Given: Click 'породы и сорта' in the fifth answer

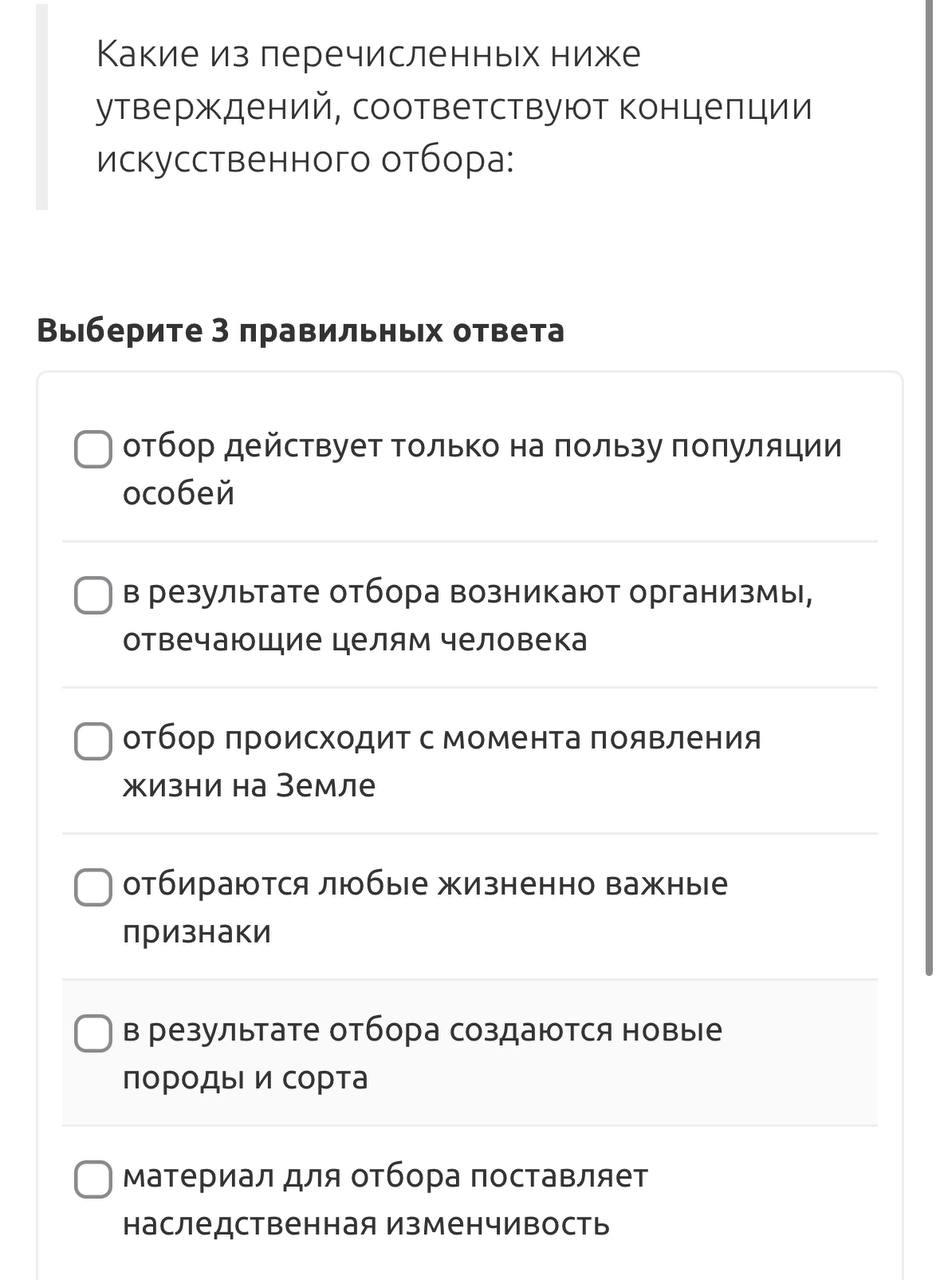Looking at the screenshot, I should point(245,1078).
